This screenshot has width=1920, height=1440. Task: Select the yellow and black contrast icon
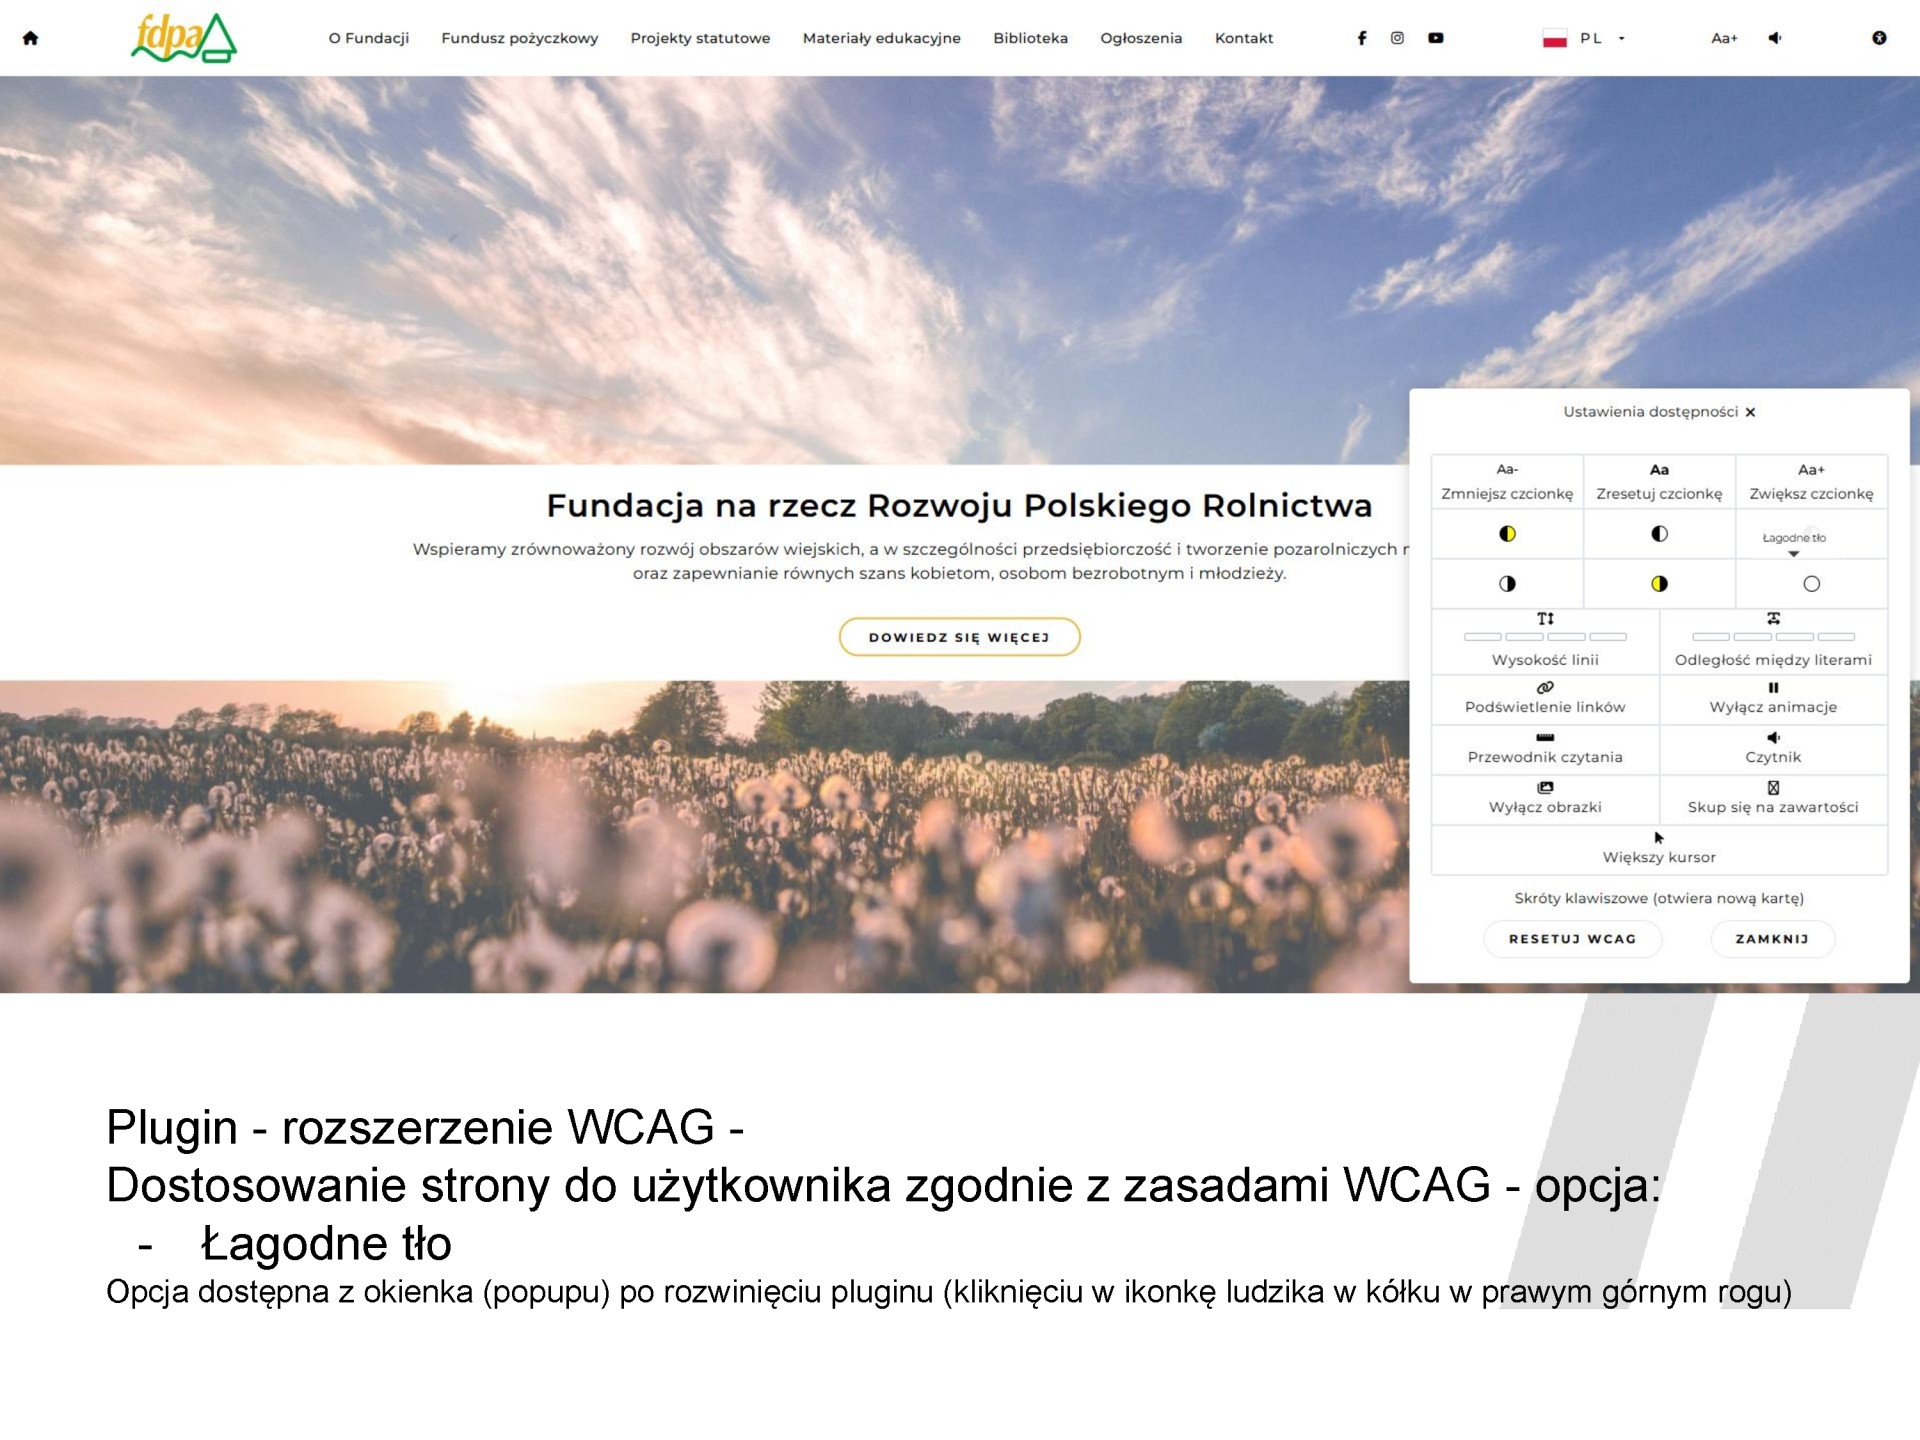1659,584
